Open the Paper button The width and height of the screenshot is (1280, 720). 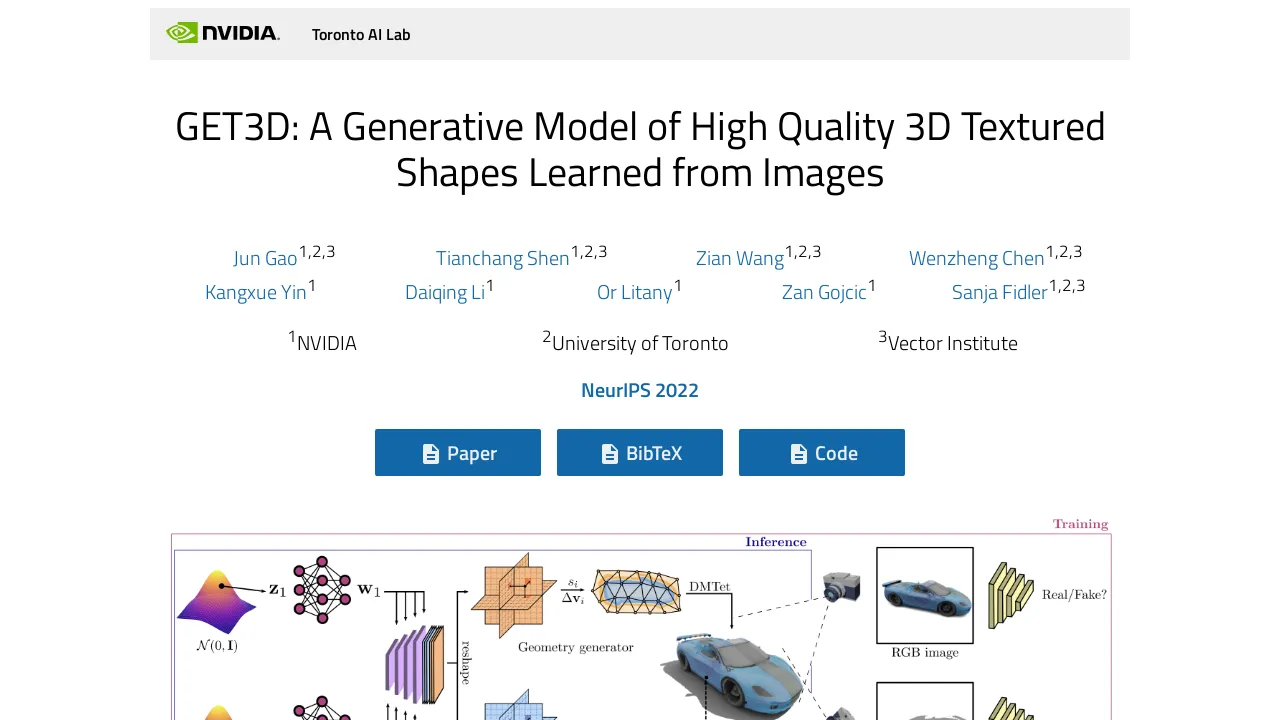pos(457,452)
